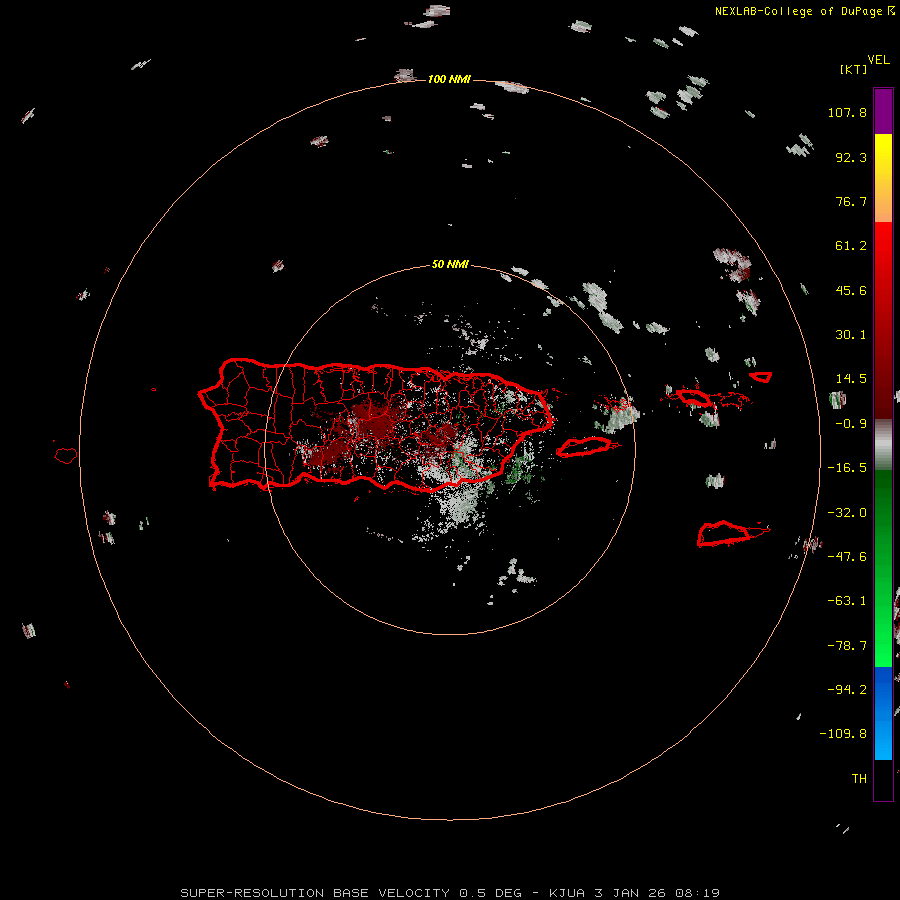Click the 14.5 legend value
Image resolution: width=900 pixels, height=900 pixels.
tap(851, 379)
